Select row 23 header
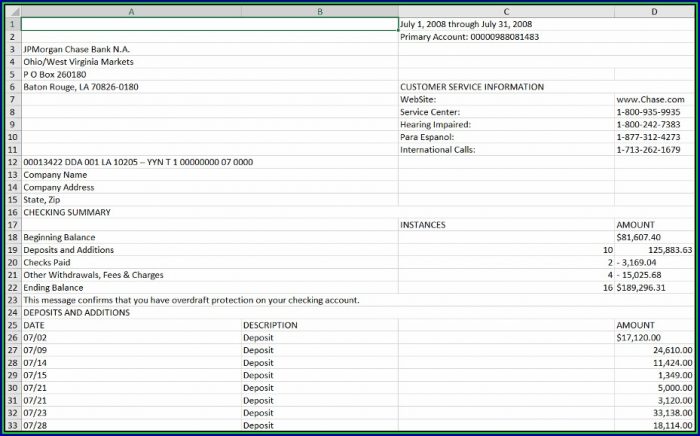 pyautogui.click(x=13, y=300)
